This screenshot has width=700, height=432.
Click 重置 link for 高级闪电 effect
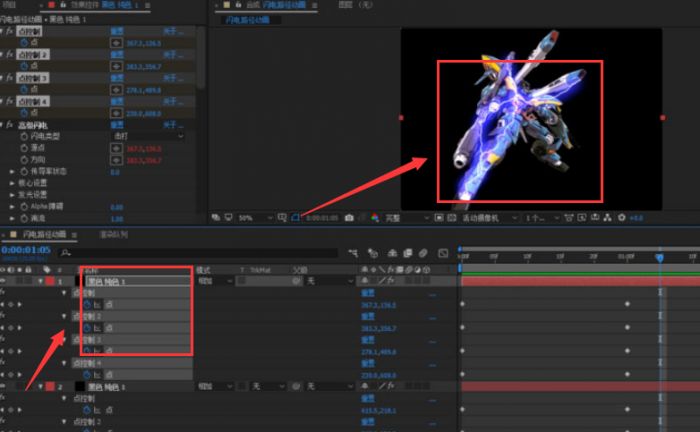(116, 125)
